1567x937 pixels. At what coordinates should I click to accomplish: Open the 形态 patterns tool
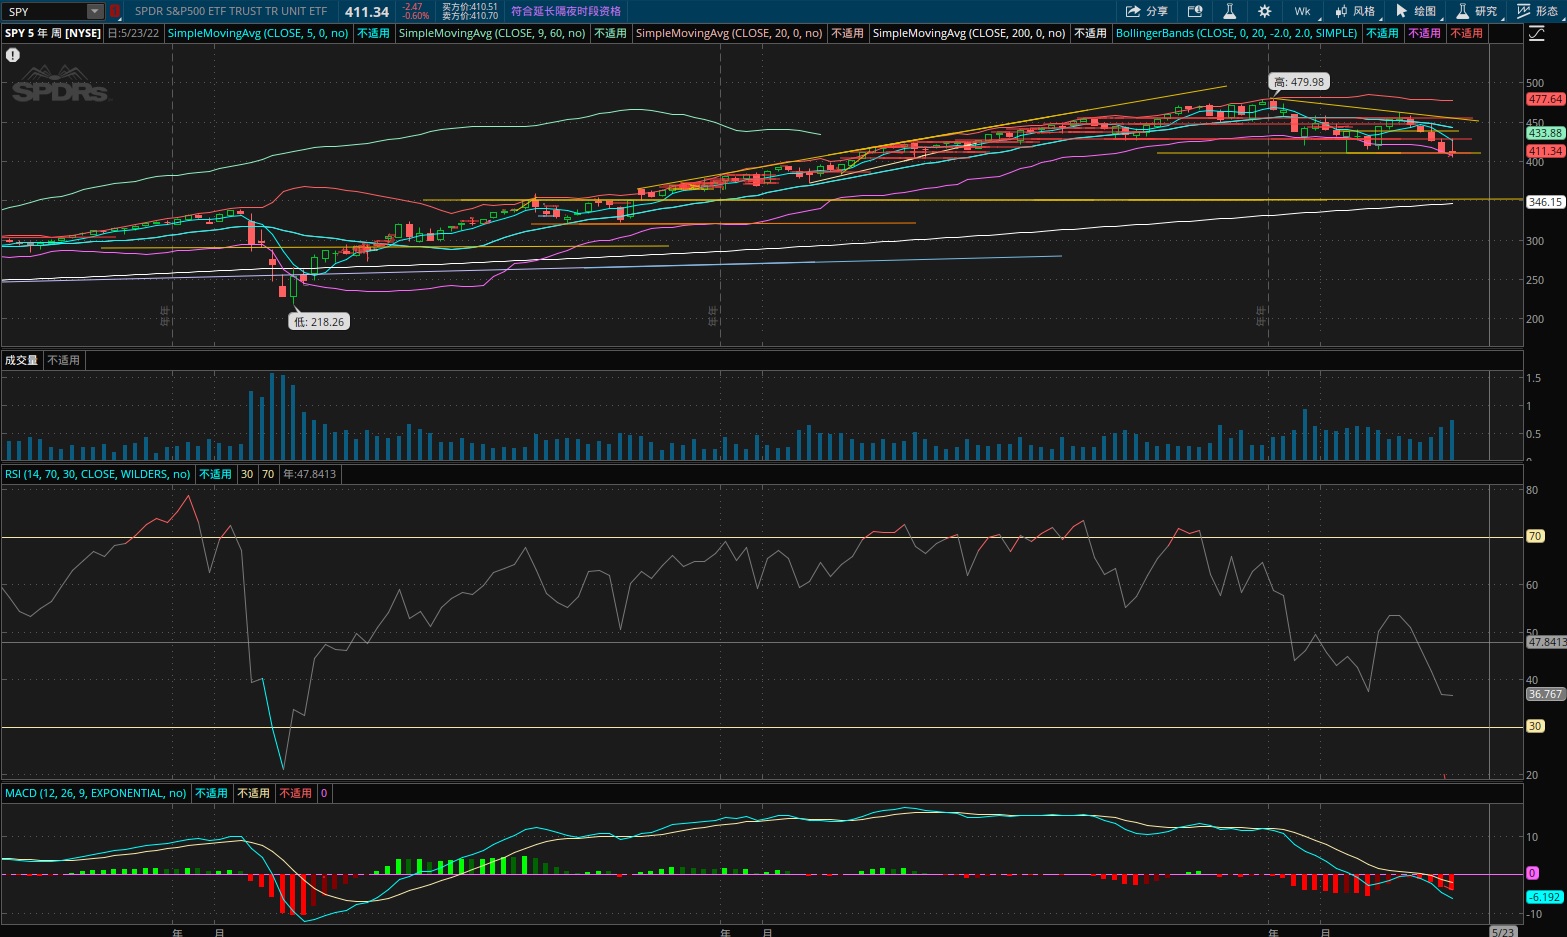point(1537,11)
